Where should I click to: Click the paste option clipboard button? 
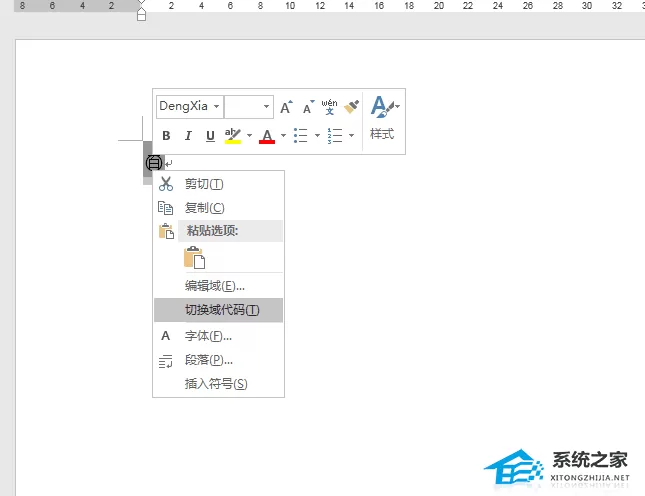point(194,257)
